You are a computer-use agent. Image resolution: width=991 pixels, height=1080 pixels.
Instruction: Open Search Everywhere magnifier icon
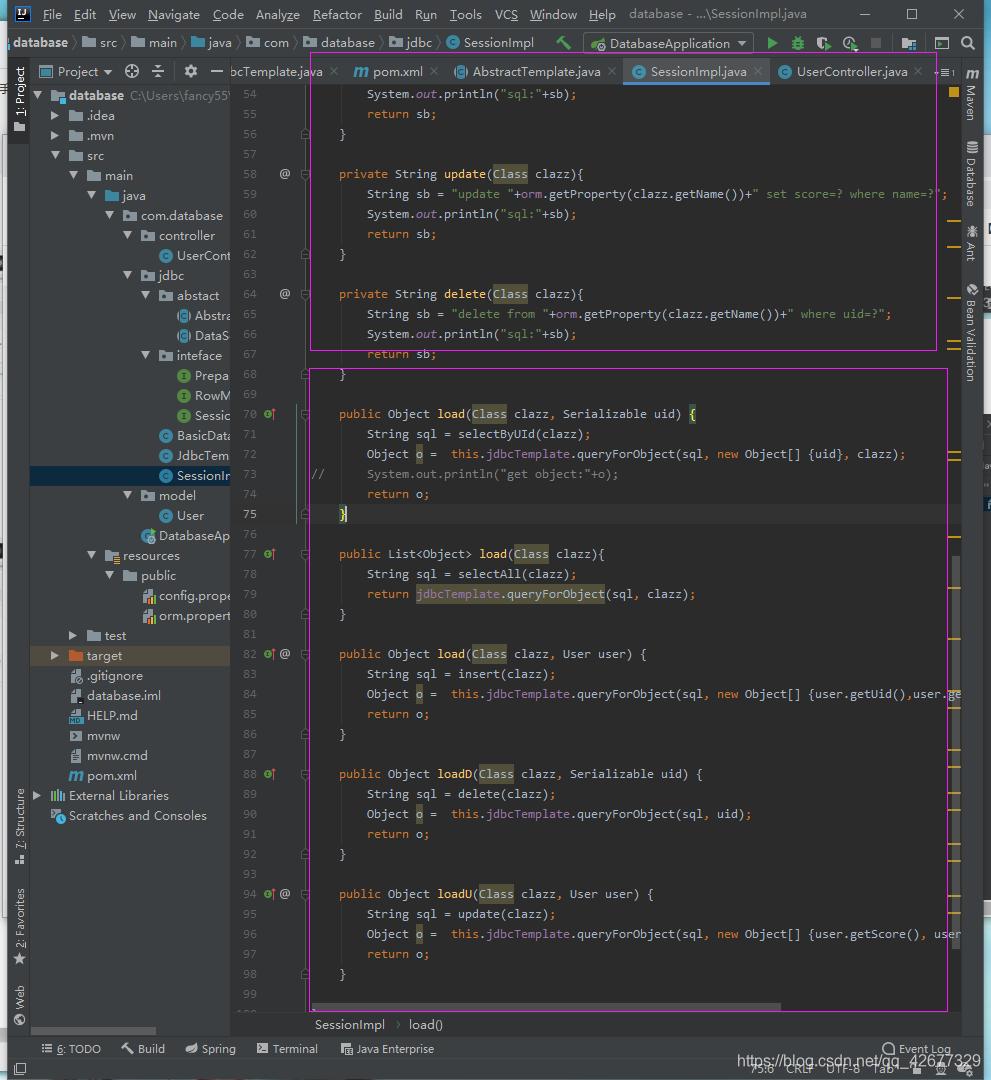coord(967,43)
